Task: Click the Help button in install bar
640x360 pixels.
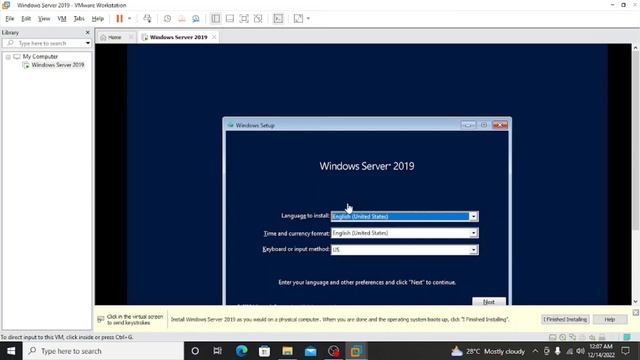Action: pyautogui.click(x=610, y=319)
